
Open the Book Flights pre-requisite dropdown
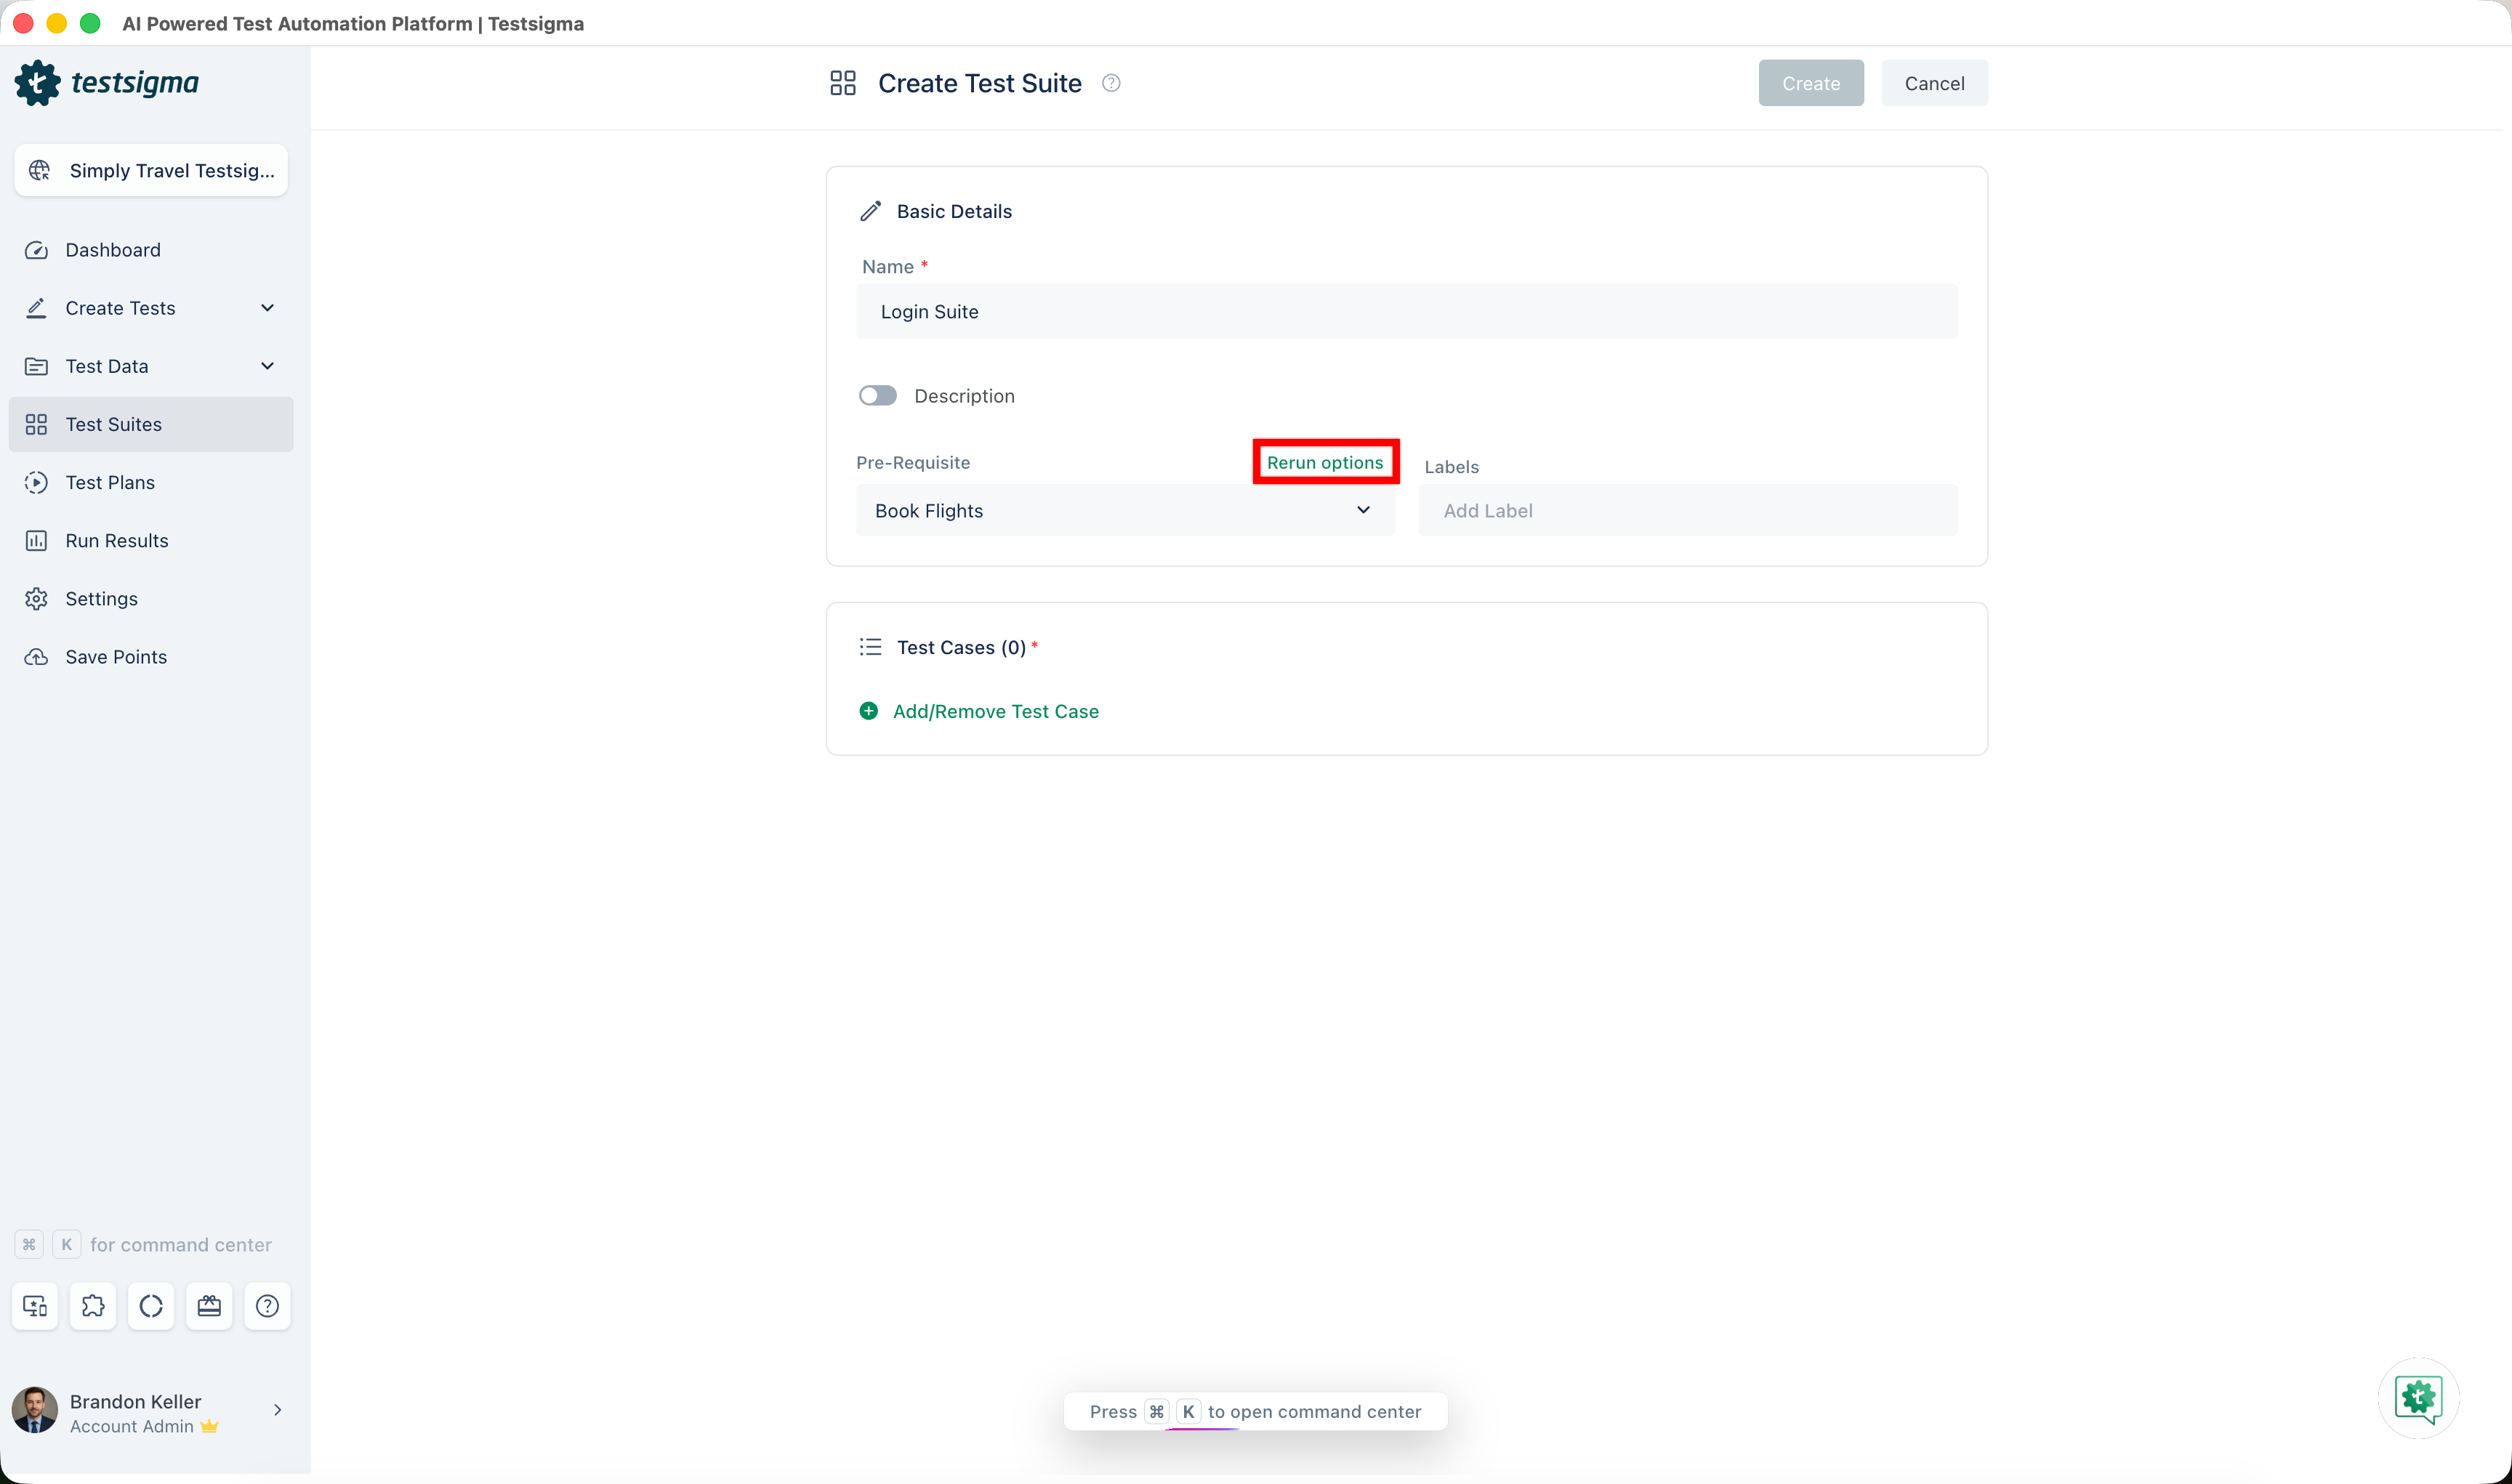click(x=1125, y=510)
